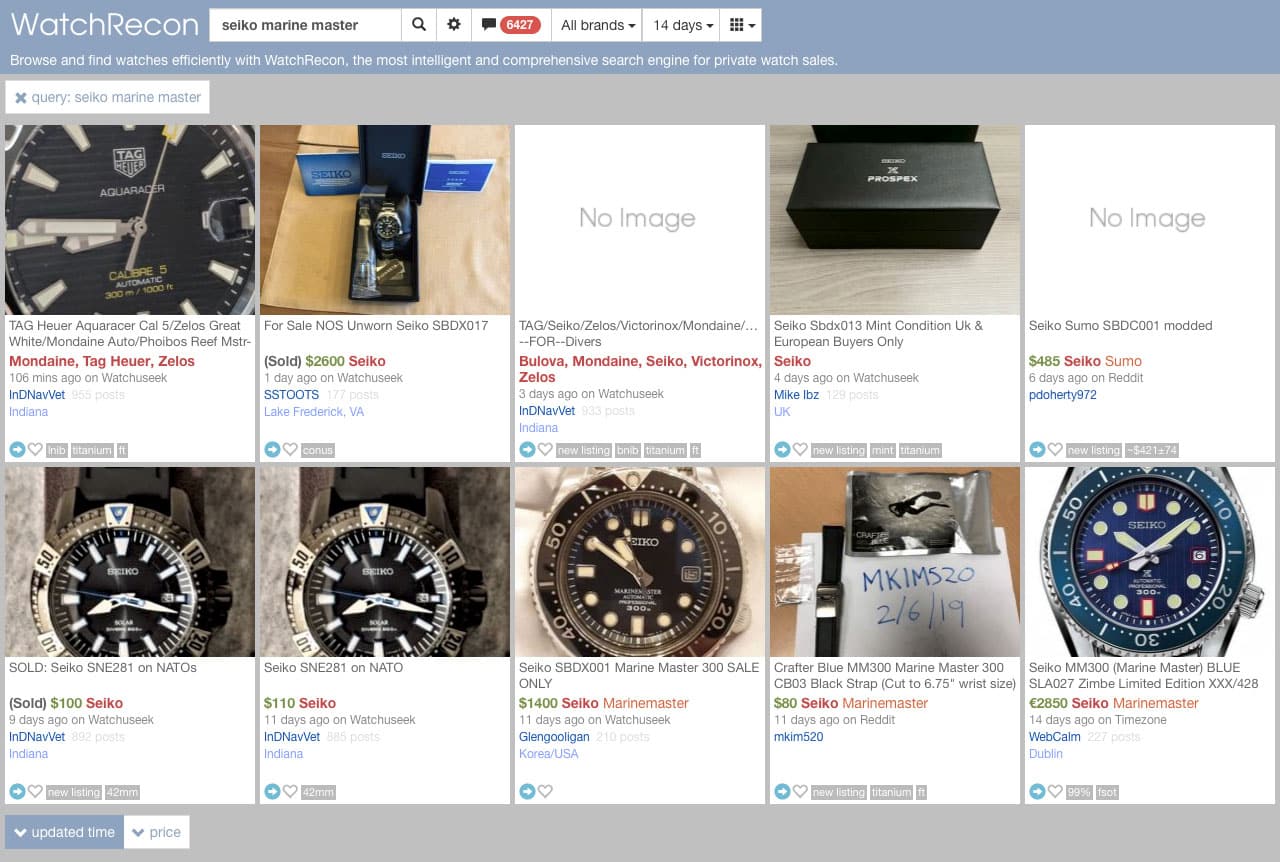The image size is (1280, 862).
Task: Select the 99% tag on SLA027 listing
Action: coord(1079,793)
